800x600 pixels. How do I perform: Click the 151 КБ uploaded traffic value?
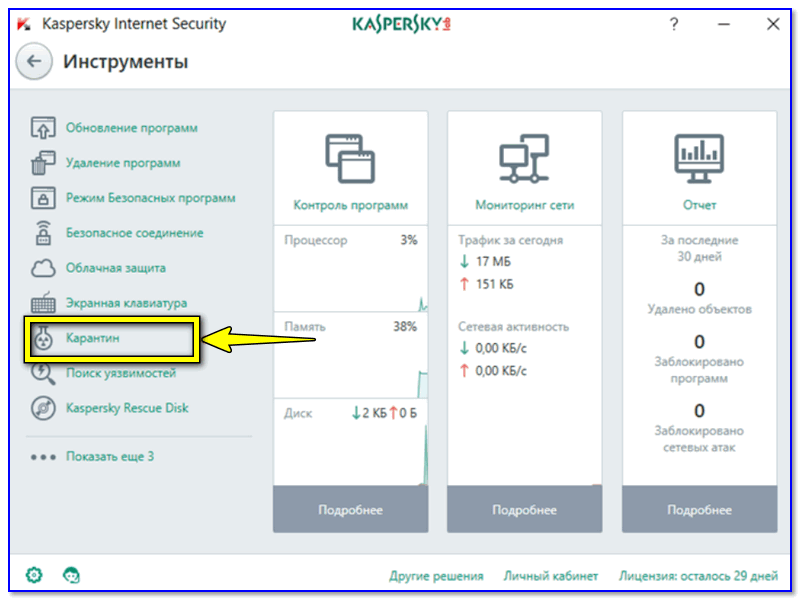click(494, 284)
